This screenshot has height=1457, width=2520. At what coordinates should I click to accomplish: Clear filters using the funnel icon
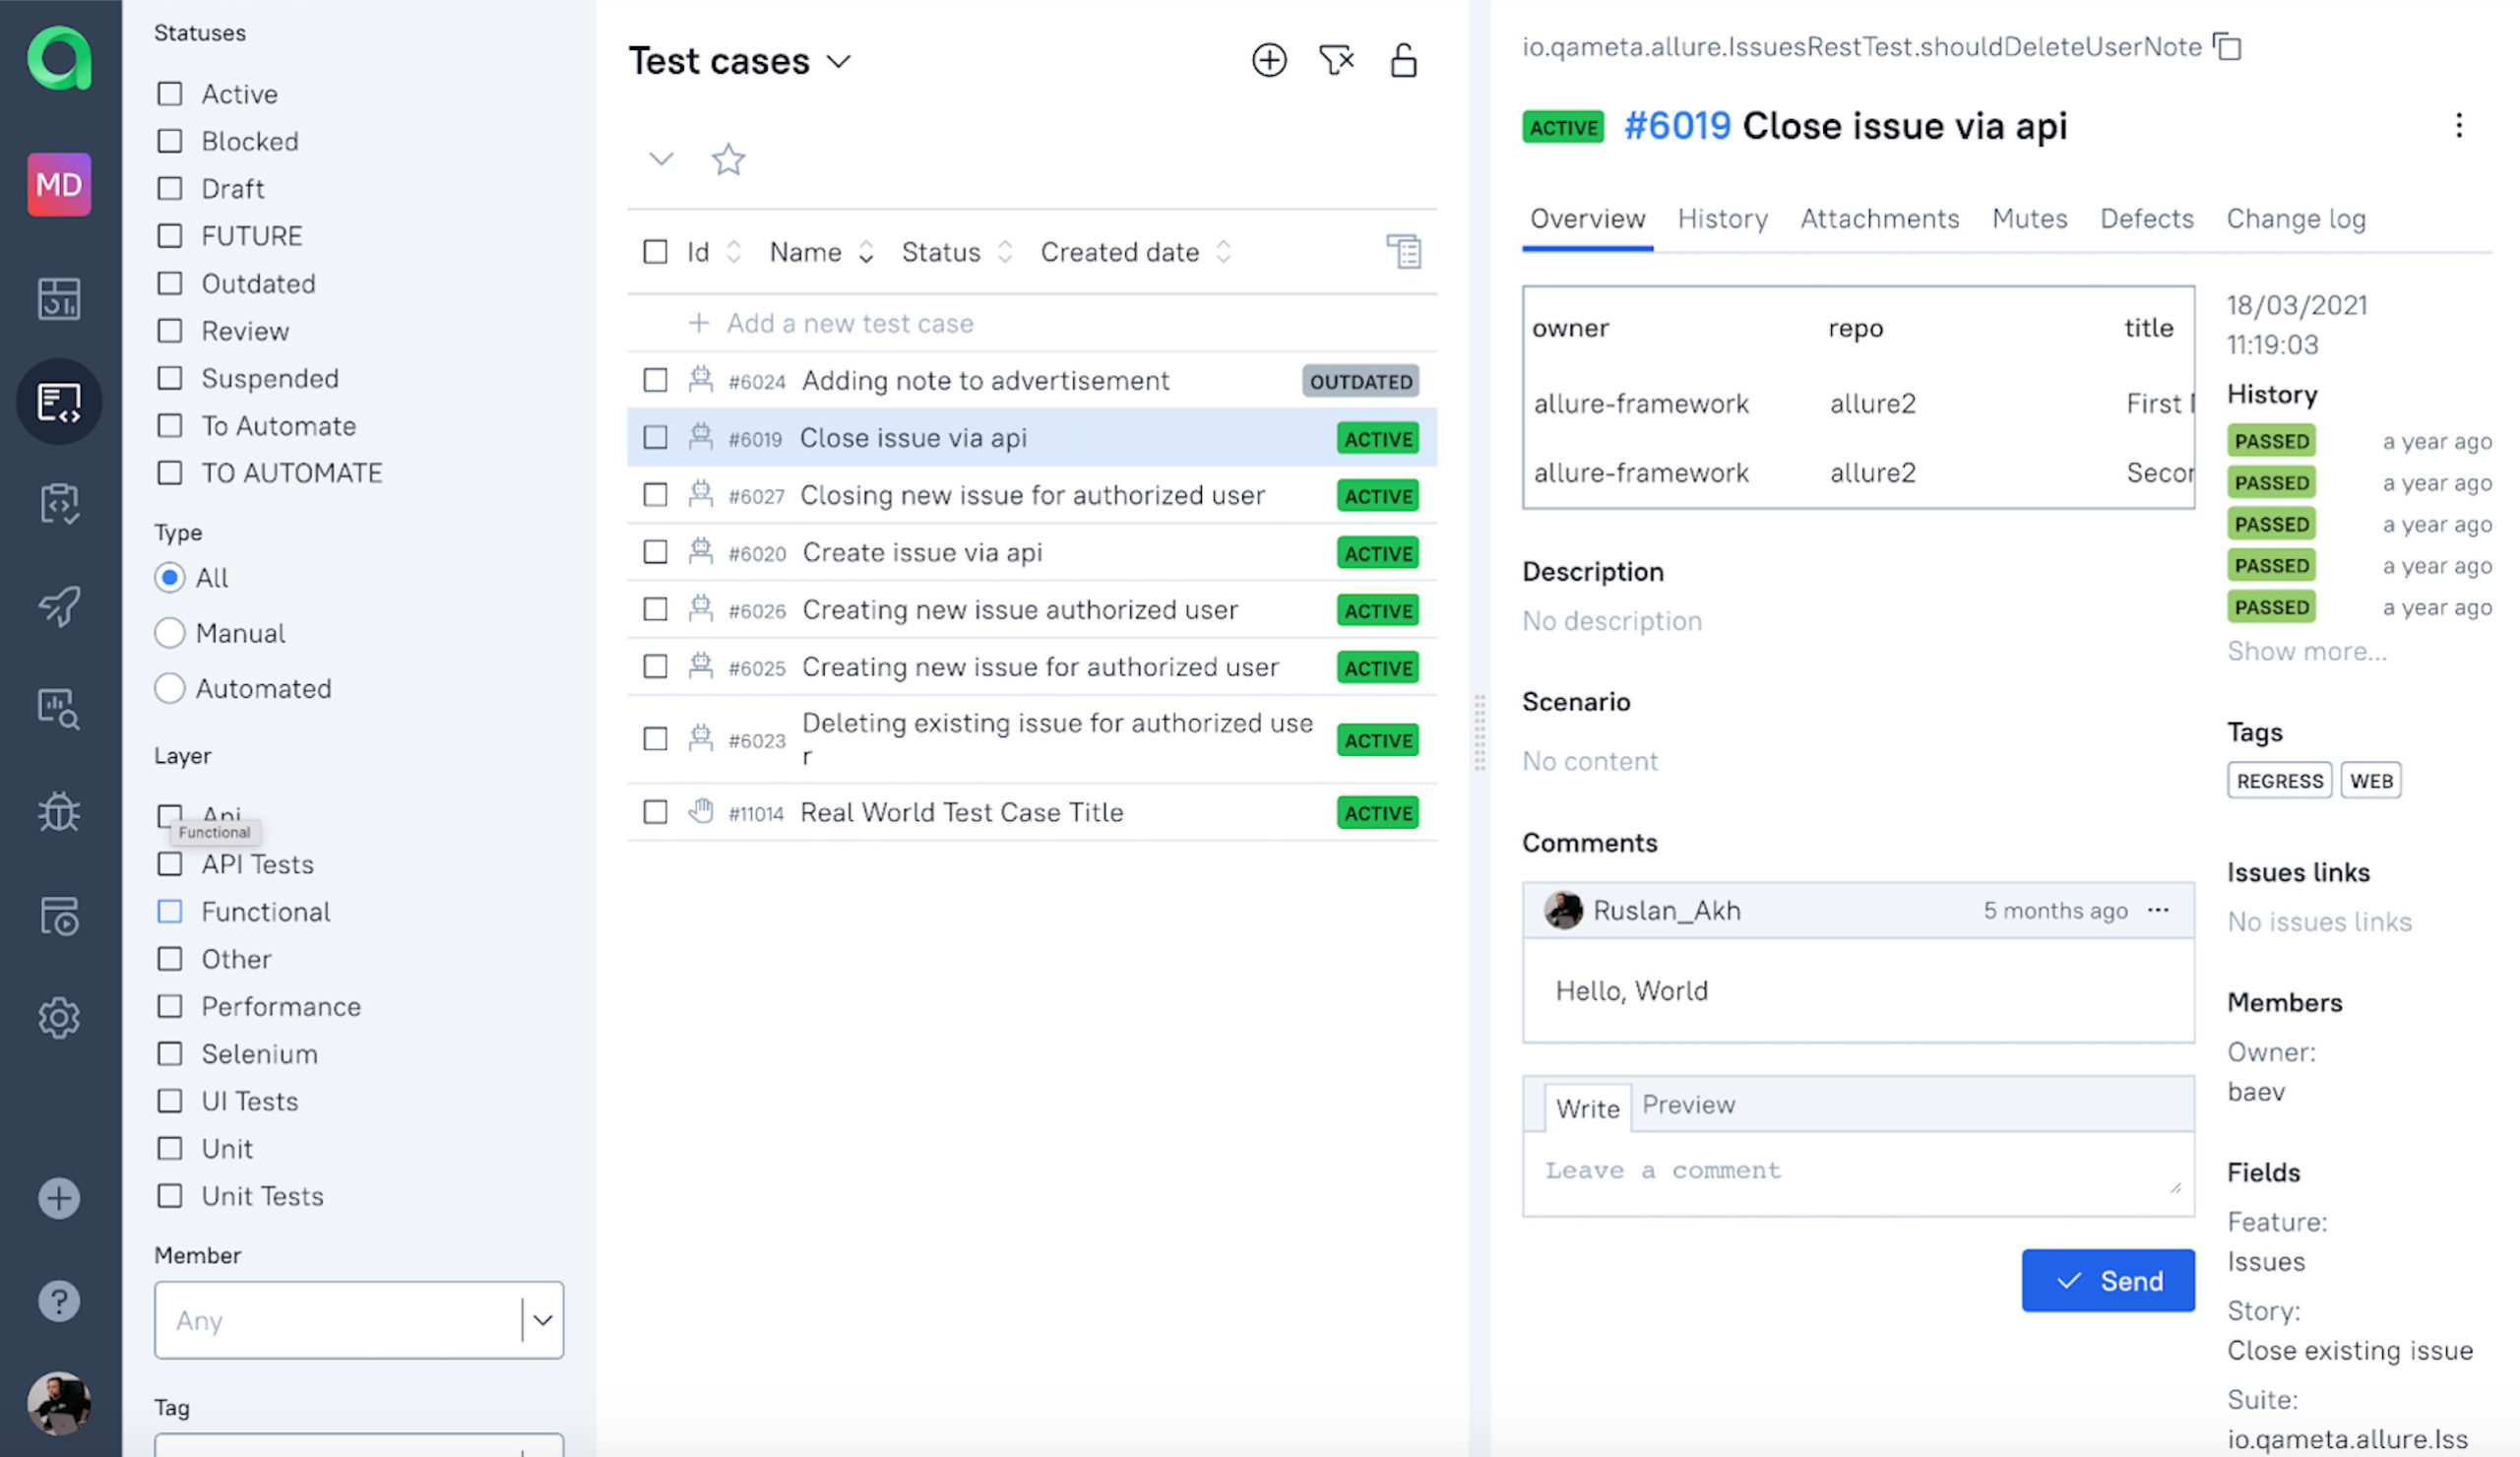tap(1336, 60)
